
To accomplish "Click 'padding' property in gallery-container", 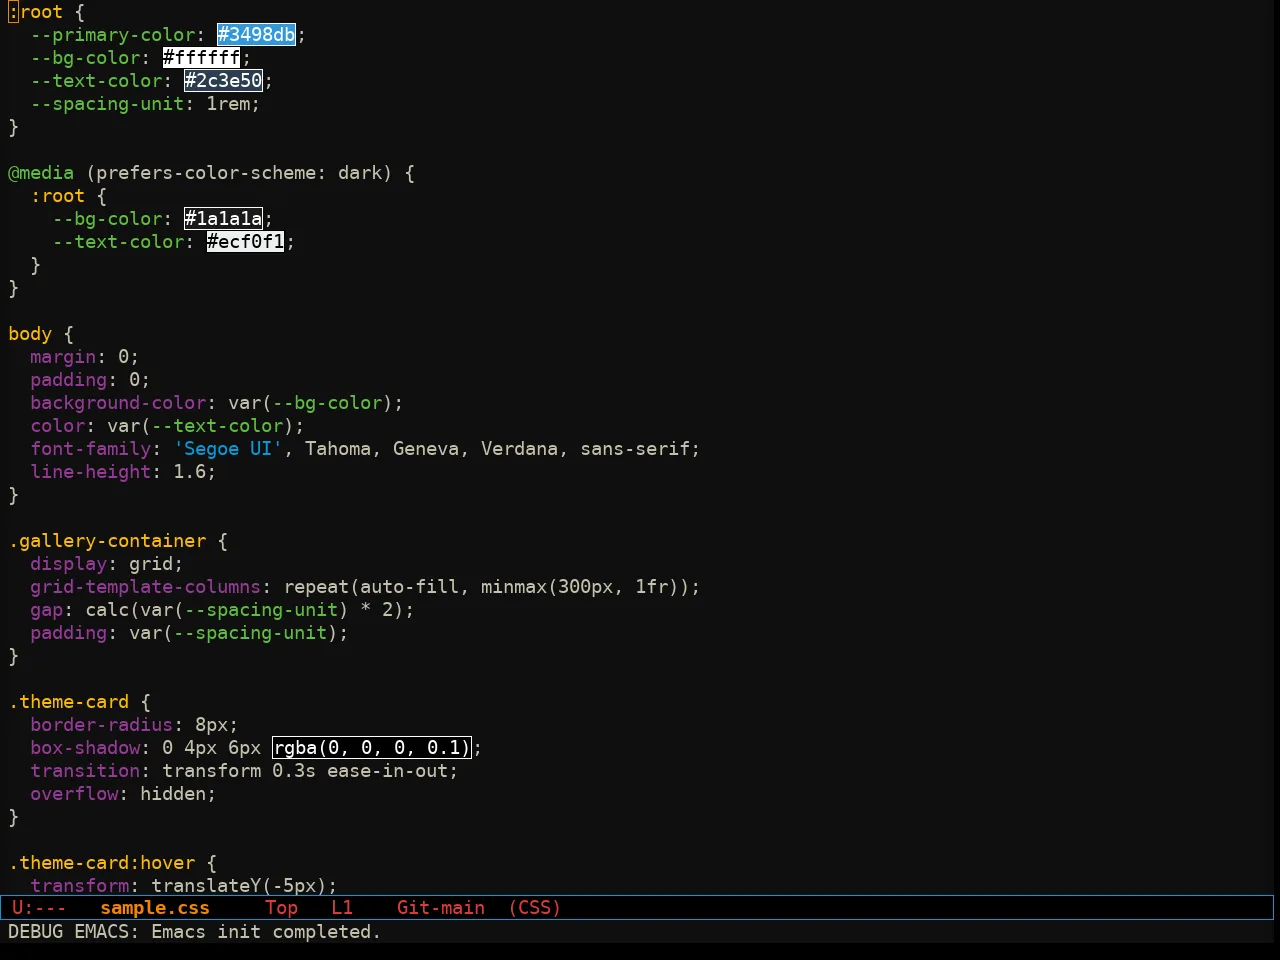I will click(69, 633).
